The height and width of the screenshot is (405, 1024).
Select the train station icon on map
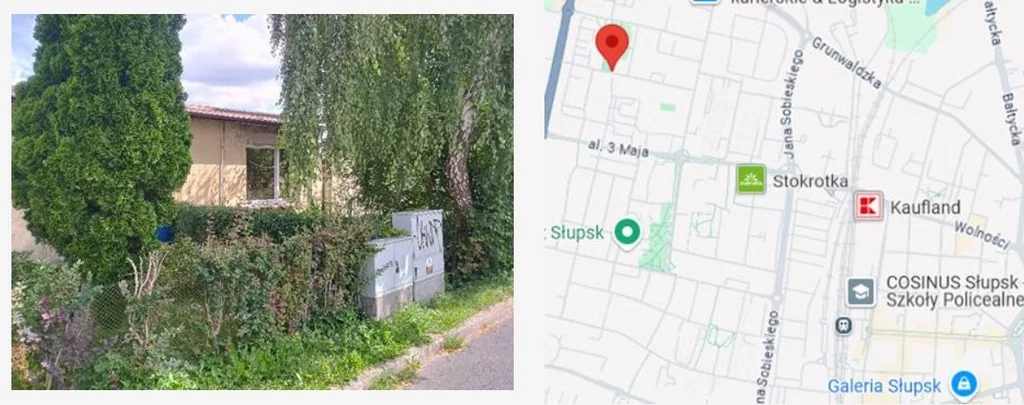point(843,325)
